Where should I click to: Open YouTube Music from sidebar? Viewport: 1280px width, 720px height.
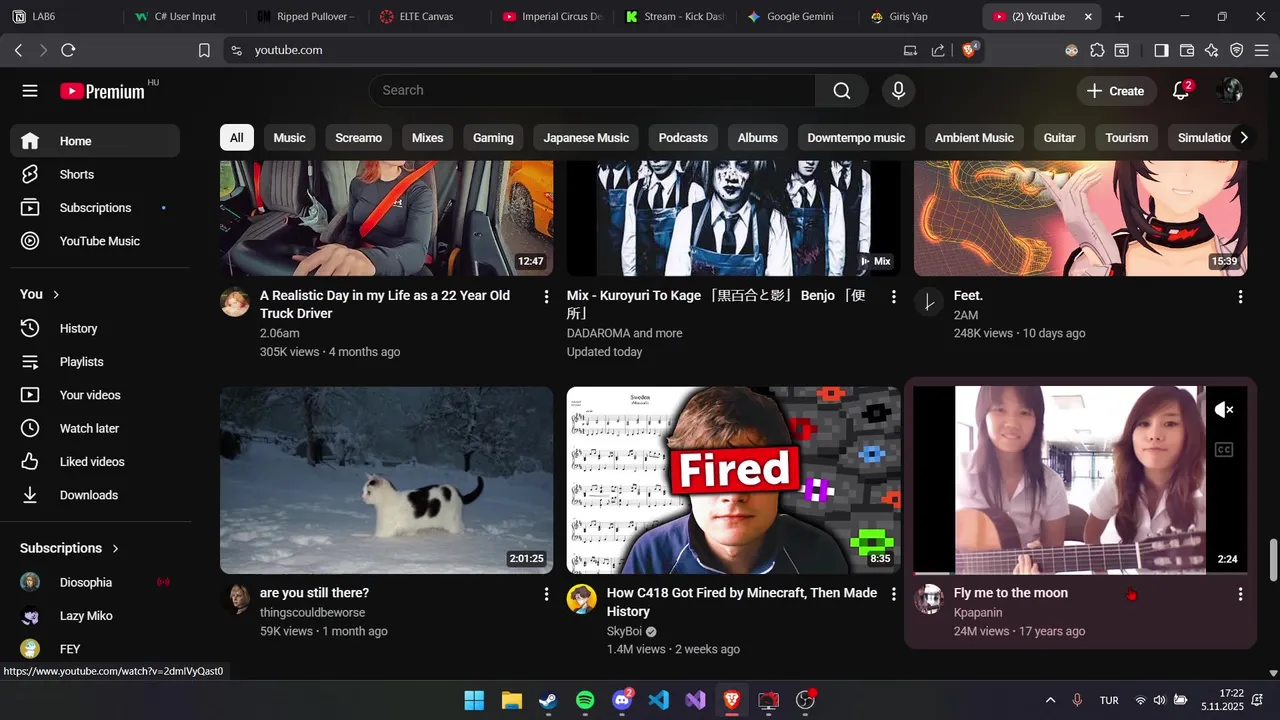coord(95,241)
